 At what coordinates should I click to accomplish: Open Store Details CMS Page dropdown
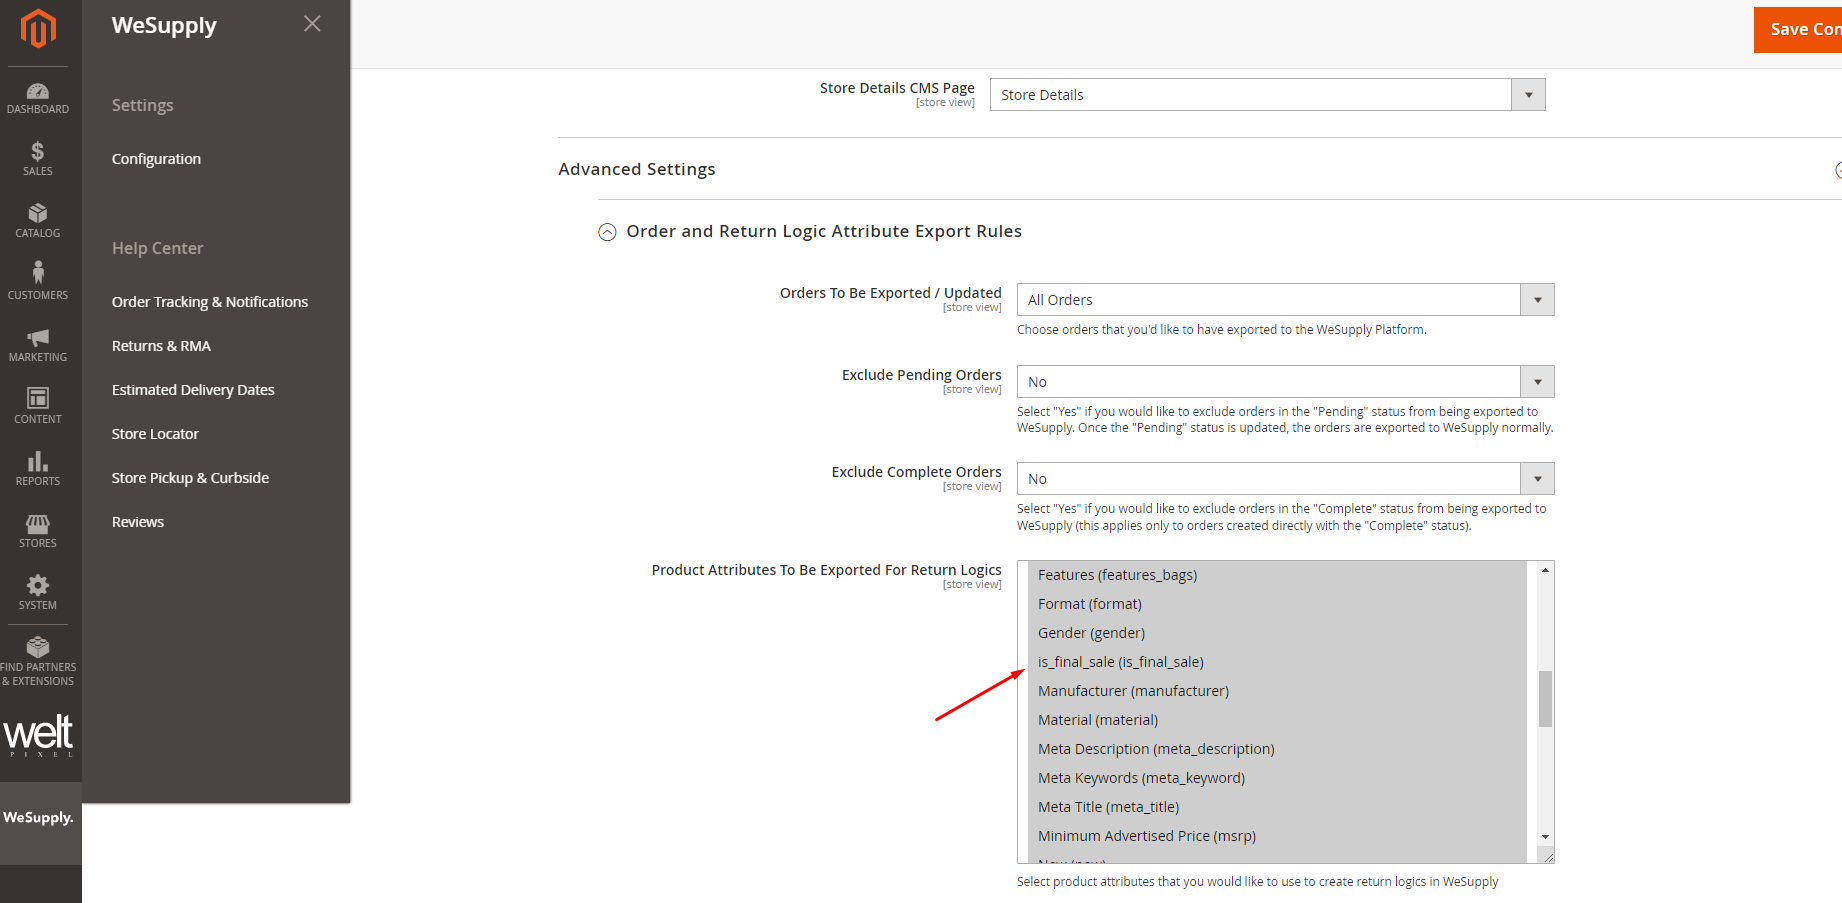click(1267, 95)
